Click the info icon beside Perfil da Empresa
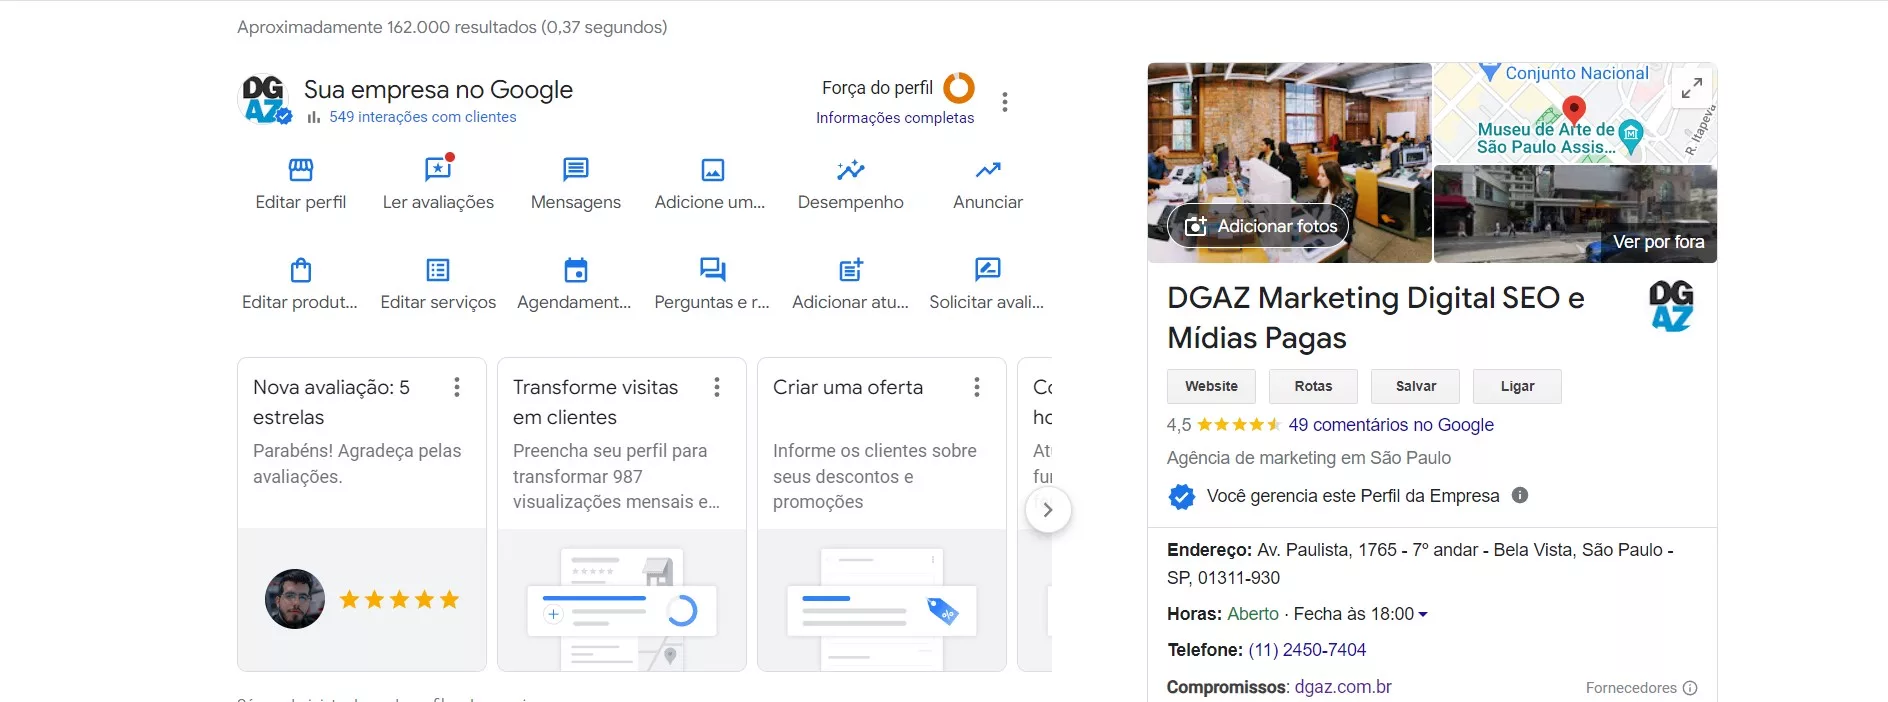The image size is (1888, 702). coord(1520,495)
